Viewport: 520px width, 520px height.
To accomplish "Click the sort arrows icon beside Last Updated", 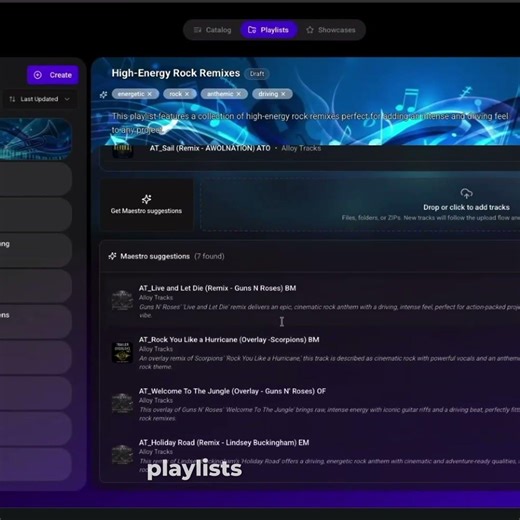I will click(12, 99).
